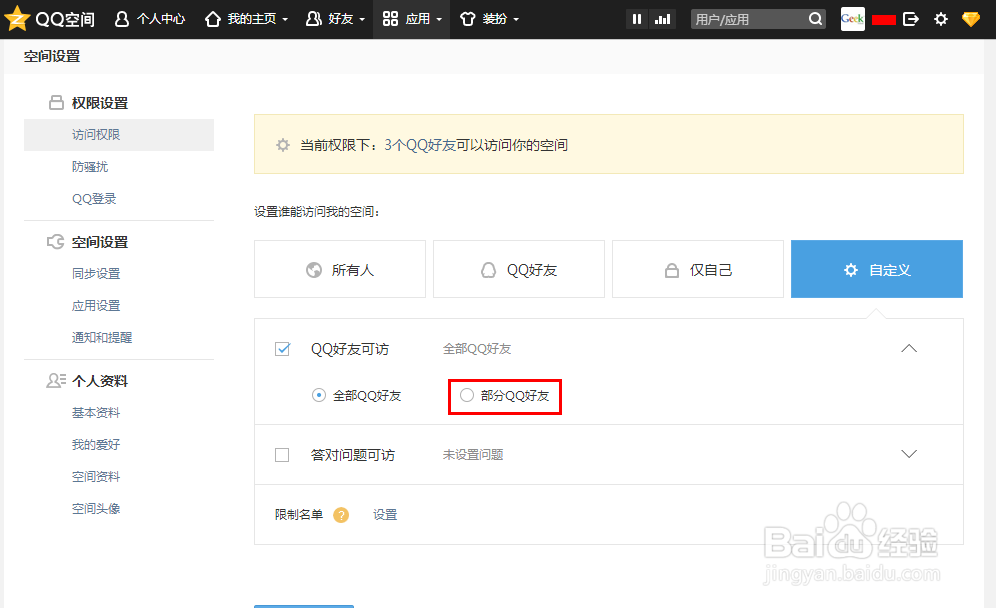Image resolution: width=996 pixels, height=608 pixels.
Task: Open 基本资料 in sidebar
Action: [96, 413]
